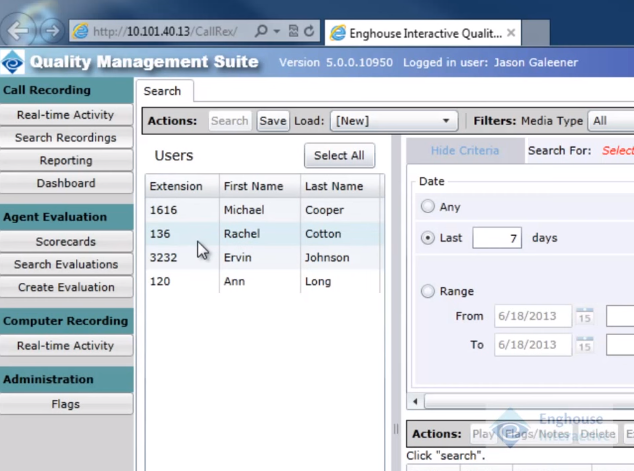
Task: Open Flags under Administration
Action: 66,404
